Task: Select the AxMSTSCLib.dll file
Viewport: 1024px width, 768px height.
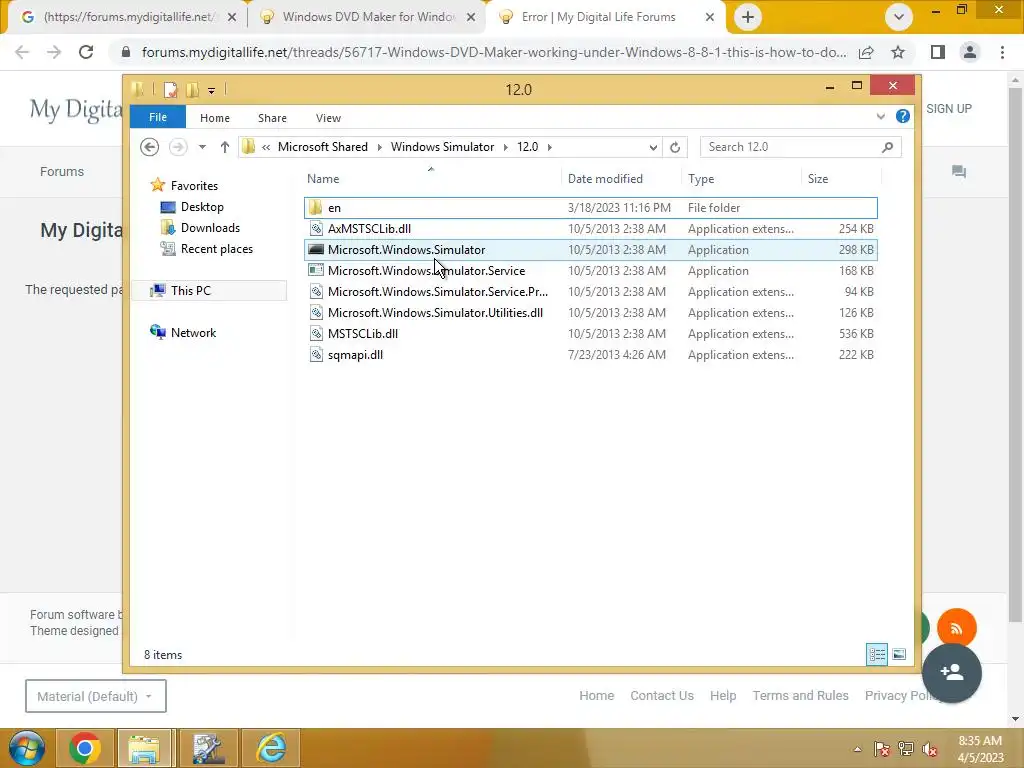Action: tap(590, 229)
